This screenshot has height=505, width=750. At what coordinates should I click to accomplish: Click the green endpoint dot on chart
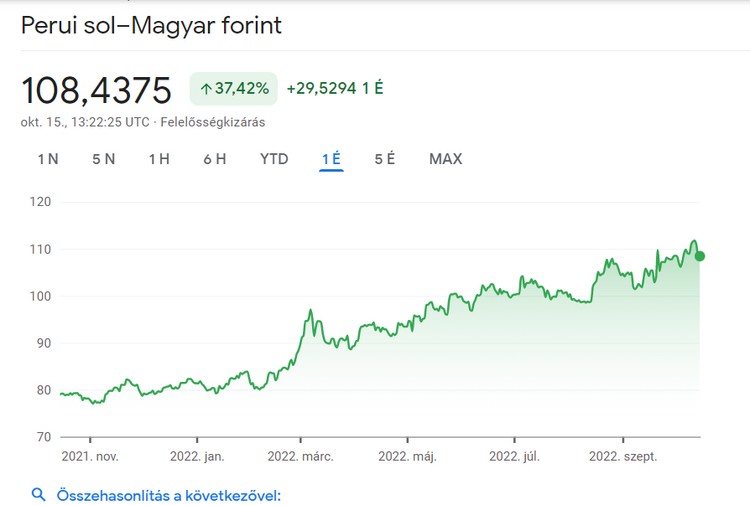(x=700, y=256)
